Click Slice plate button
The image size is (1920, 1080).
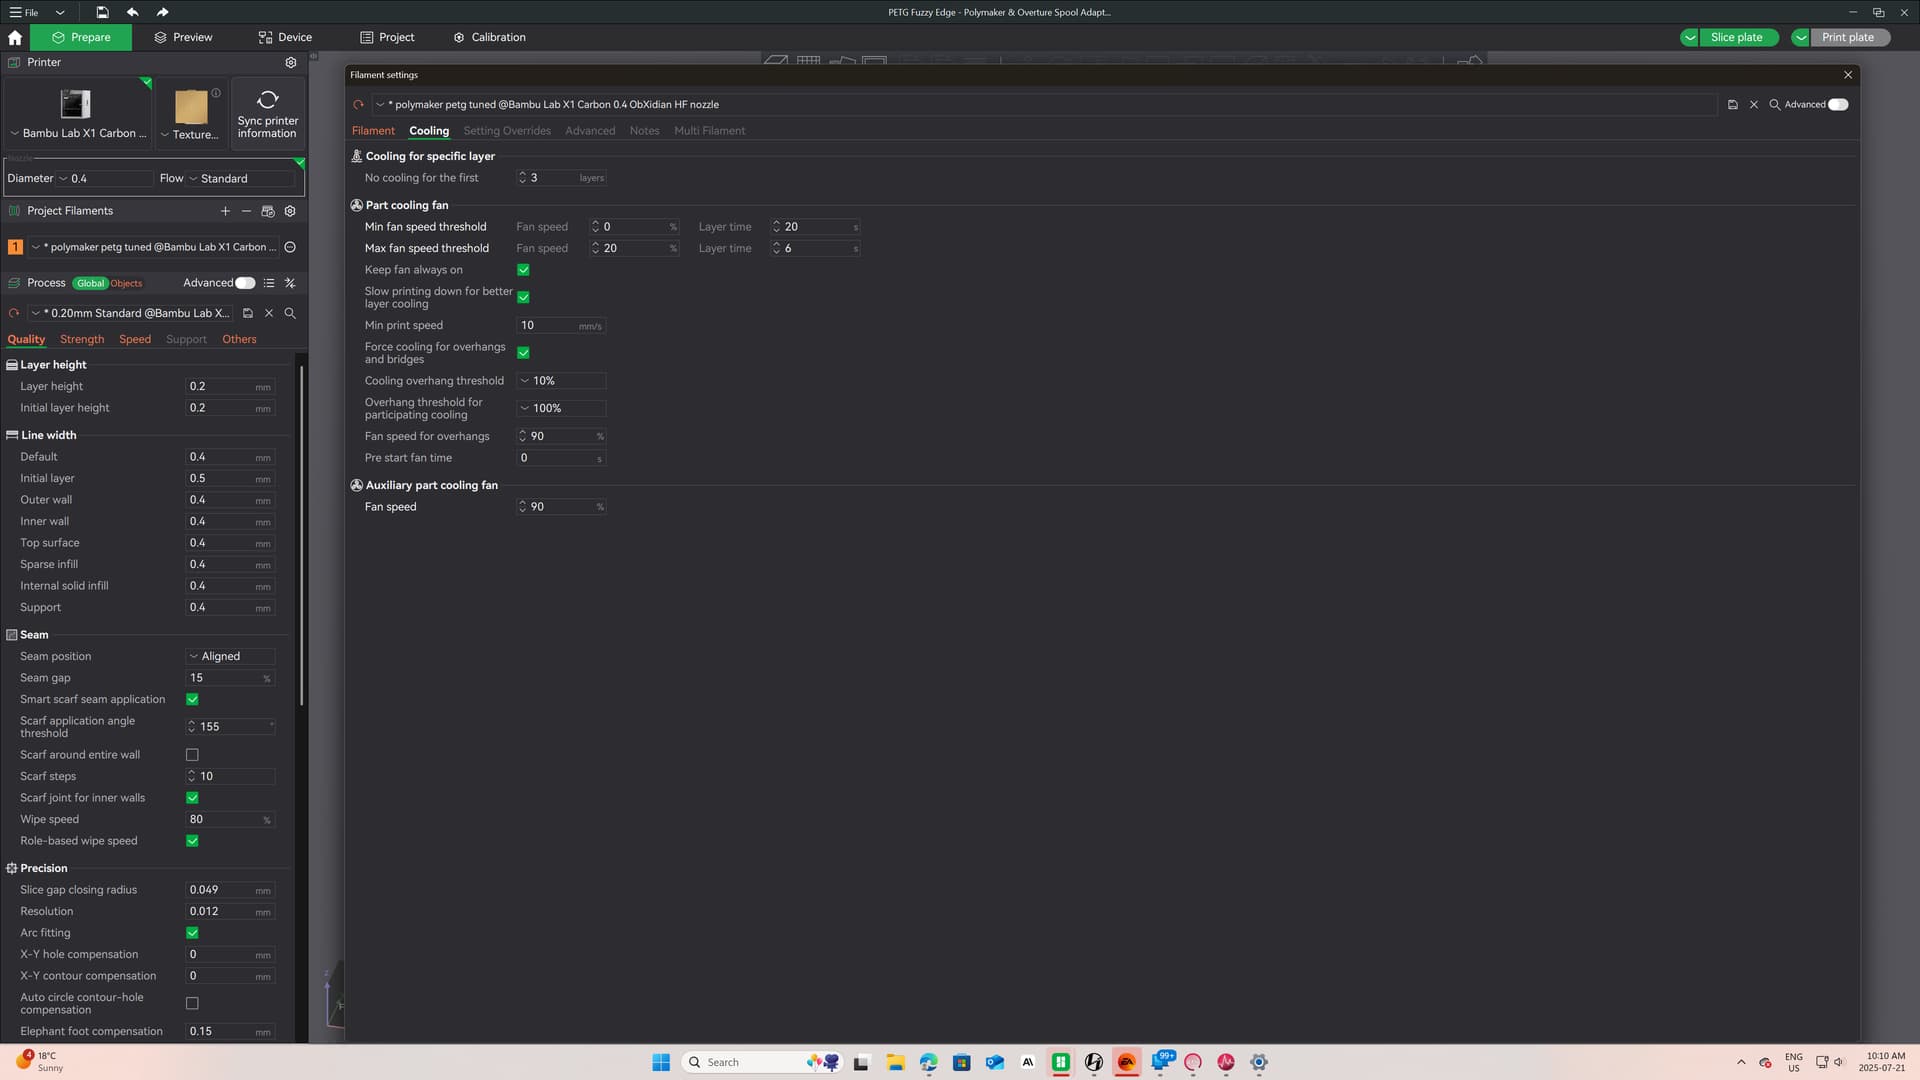(x=1737, y=37)
